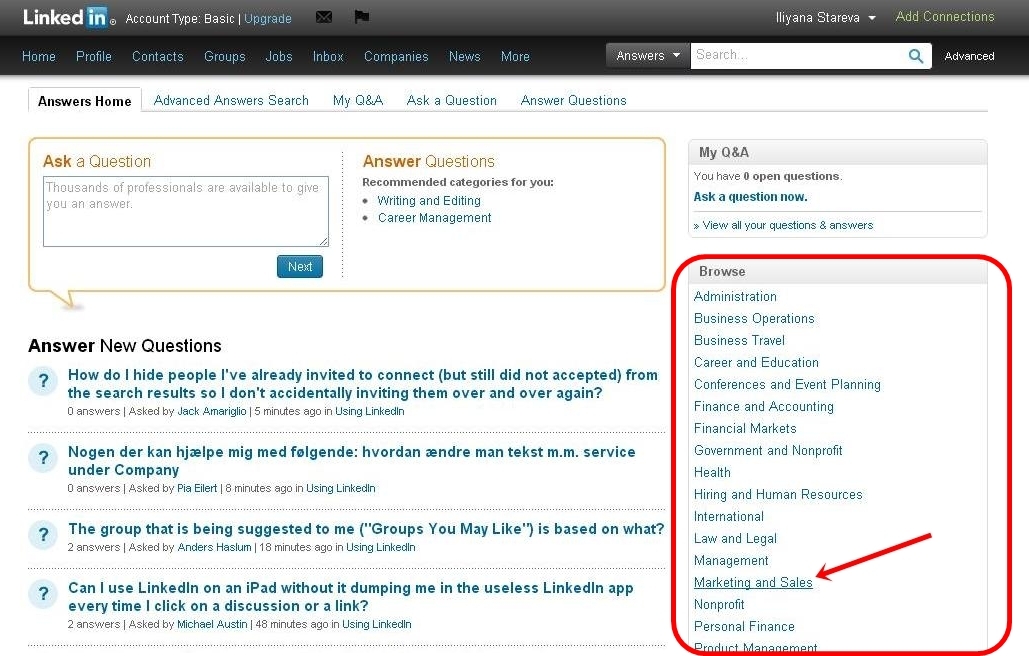Switch to Advanced Answers Search tab
The image size is (1029, 656).
pos(231,100)
